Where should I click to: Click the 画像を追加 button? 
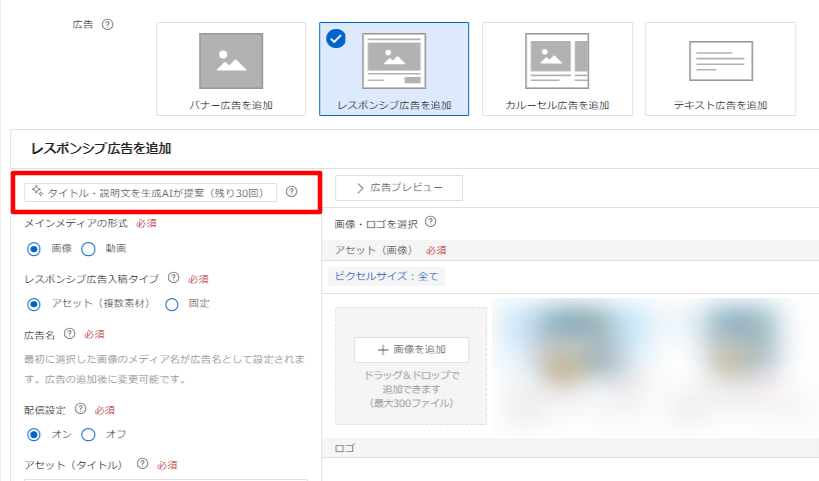coord(411,350)
